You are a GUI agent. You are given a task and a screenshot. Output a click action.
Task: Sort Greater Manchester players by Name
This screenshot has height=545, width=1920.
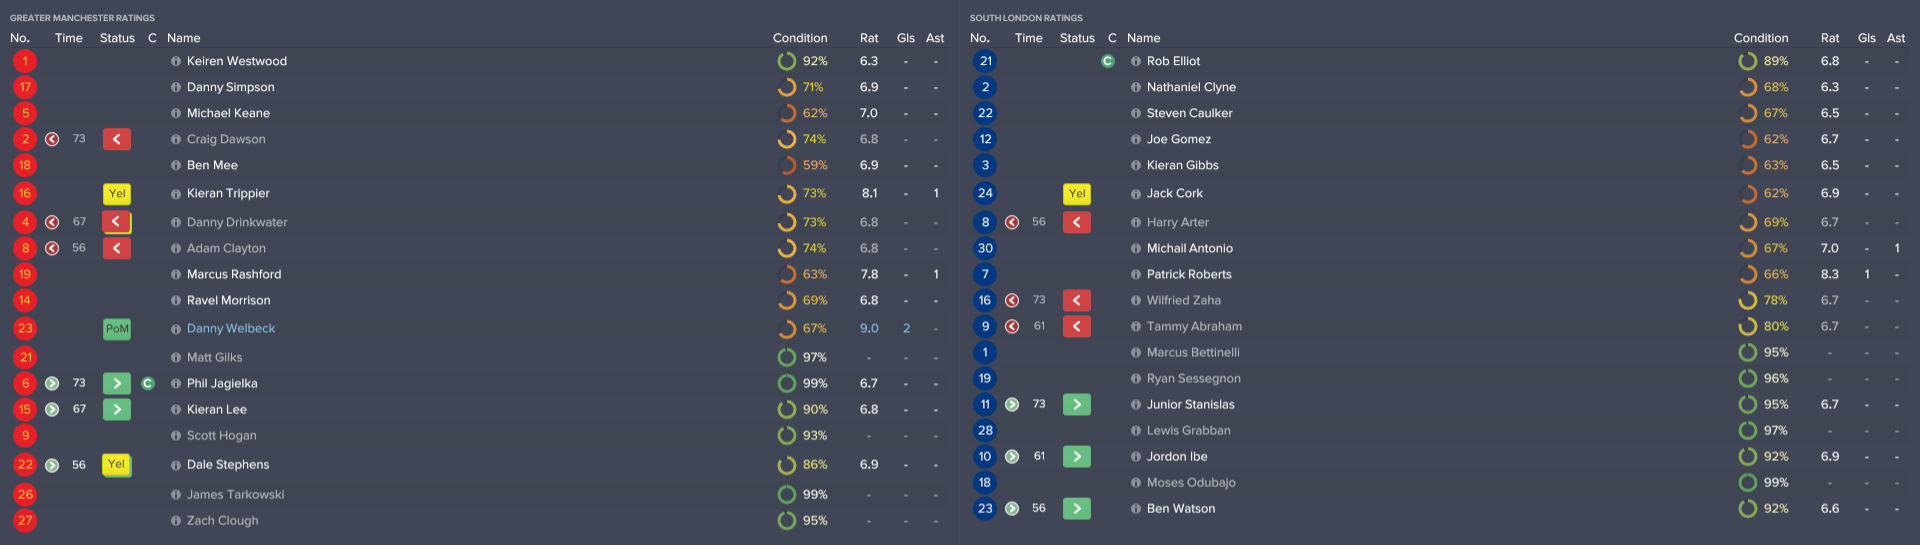coord(183,38)
